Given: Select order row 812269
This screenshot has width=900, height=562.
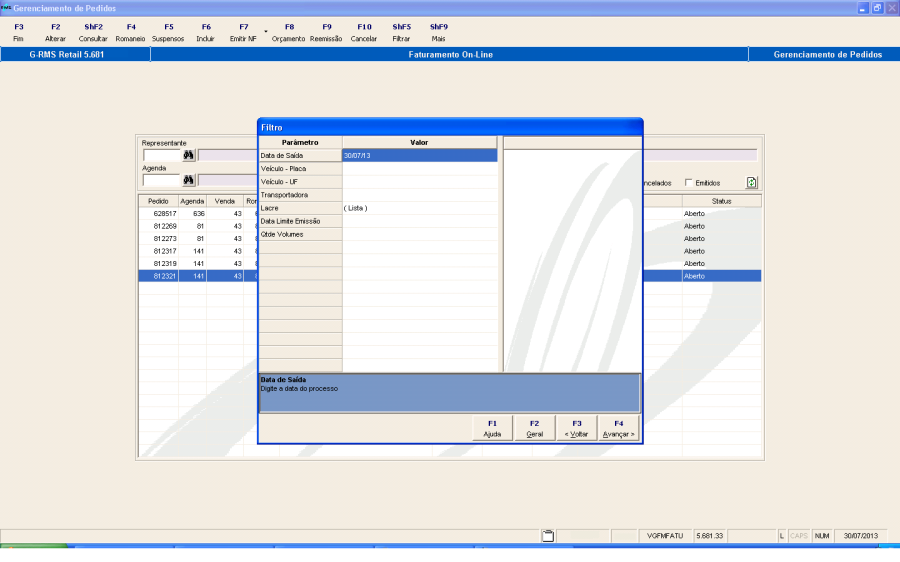Looking at the screenshot, I should (x=198, y=226).
